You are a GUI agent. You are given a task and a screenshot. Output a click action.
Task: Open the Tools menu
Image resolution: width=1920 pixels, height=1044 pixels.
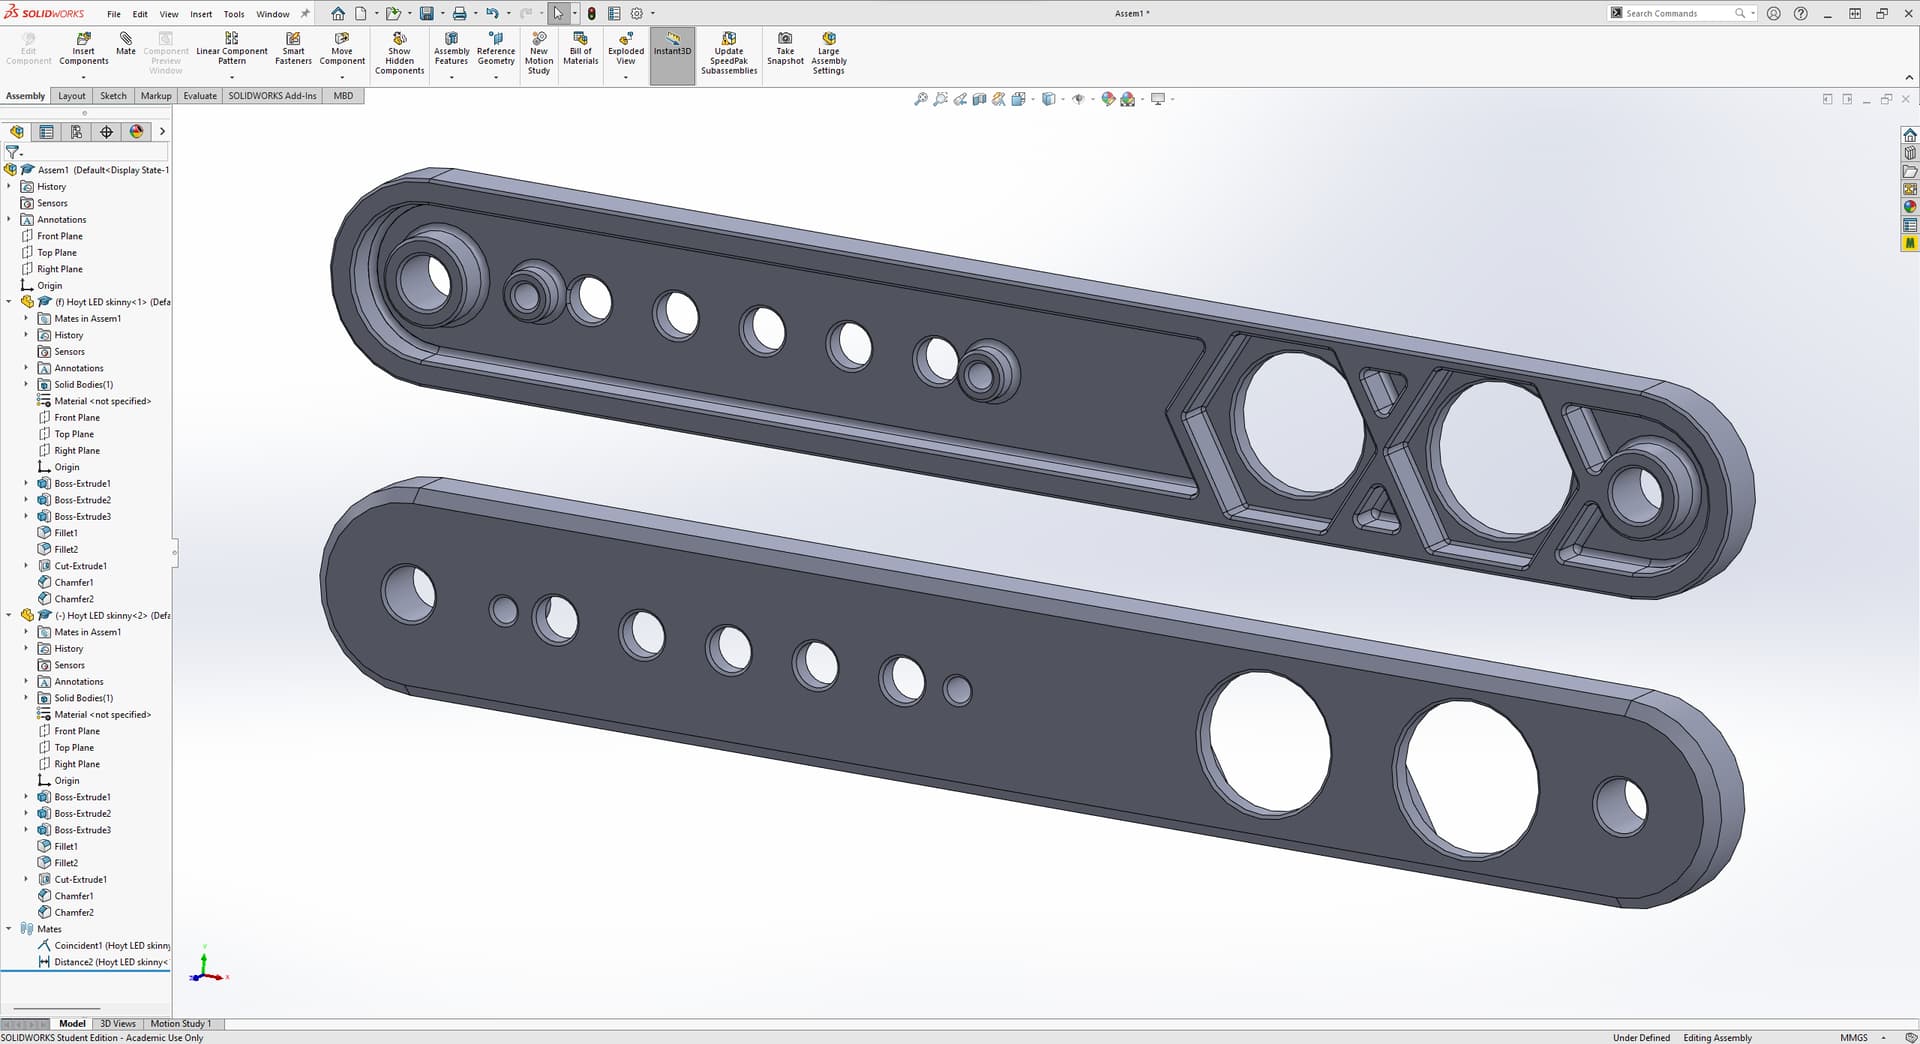click(x=233, y=14)
